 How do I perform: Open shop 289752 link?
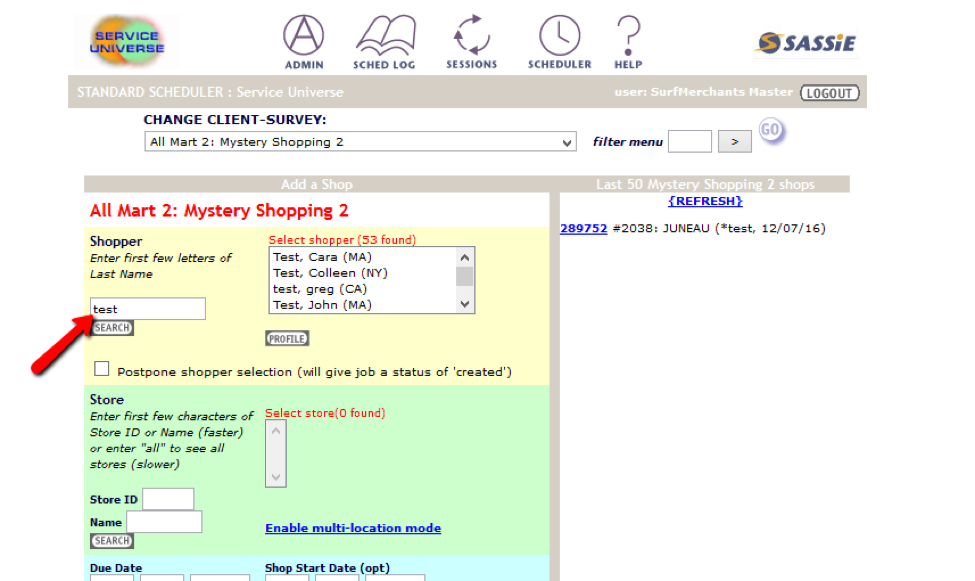click(583, 228)
